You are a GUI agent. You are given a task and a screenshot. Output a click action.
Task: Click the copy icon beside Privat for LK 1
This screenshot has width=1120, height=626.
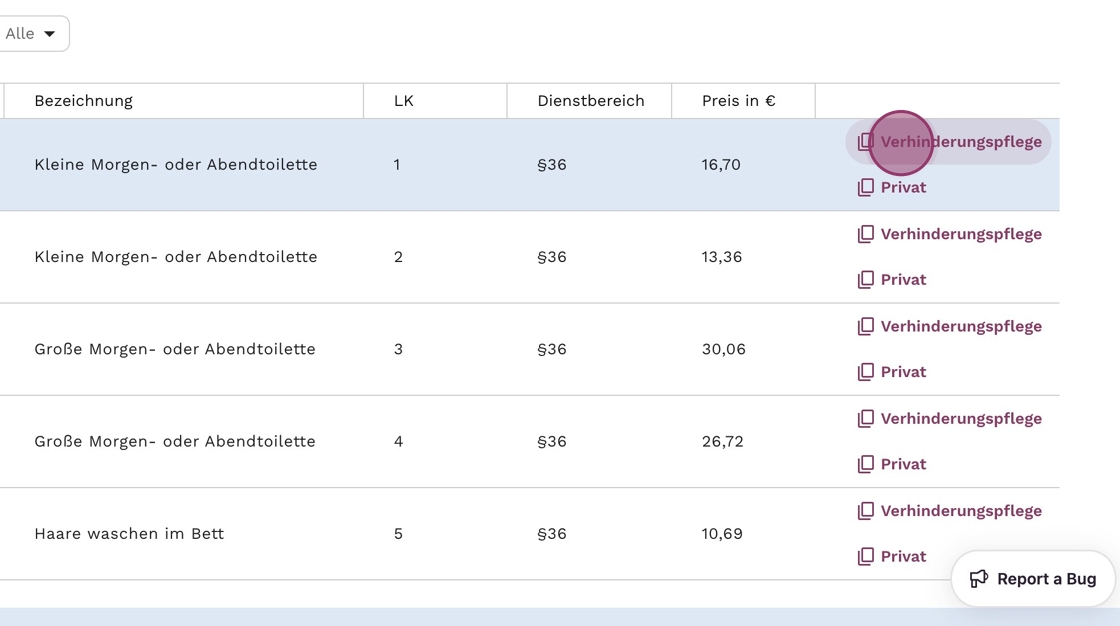click(x=866, y=187)
